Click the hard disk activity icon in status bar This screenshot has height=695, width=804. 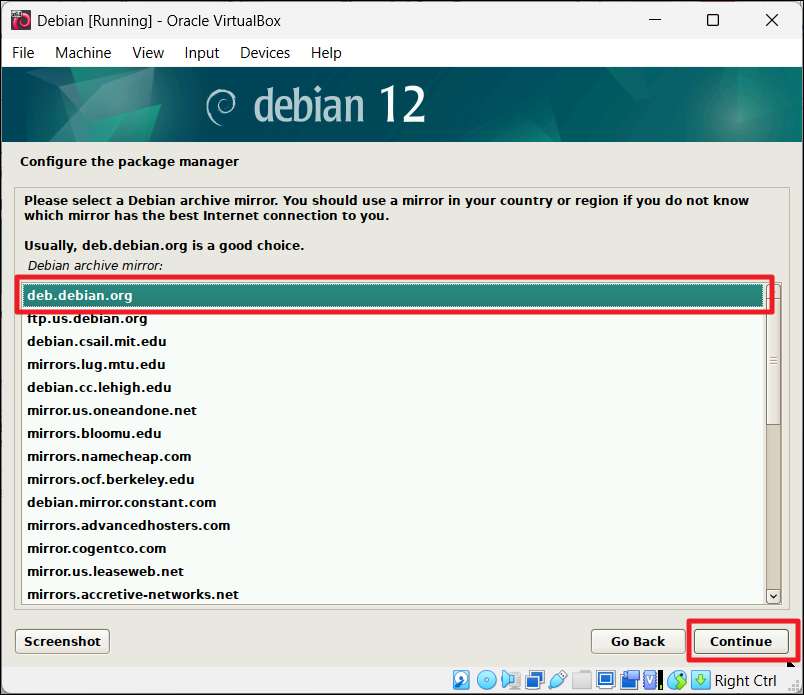tap(461, 681)
